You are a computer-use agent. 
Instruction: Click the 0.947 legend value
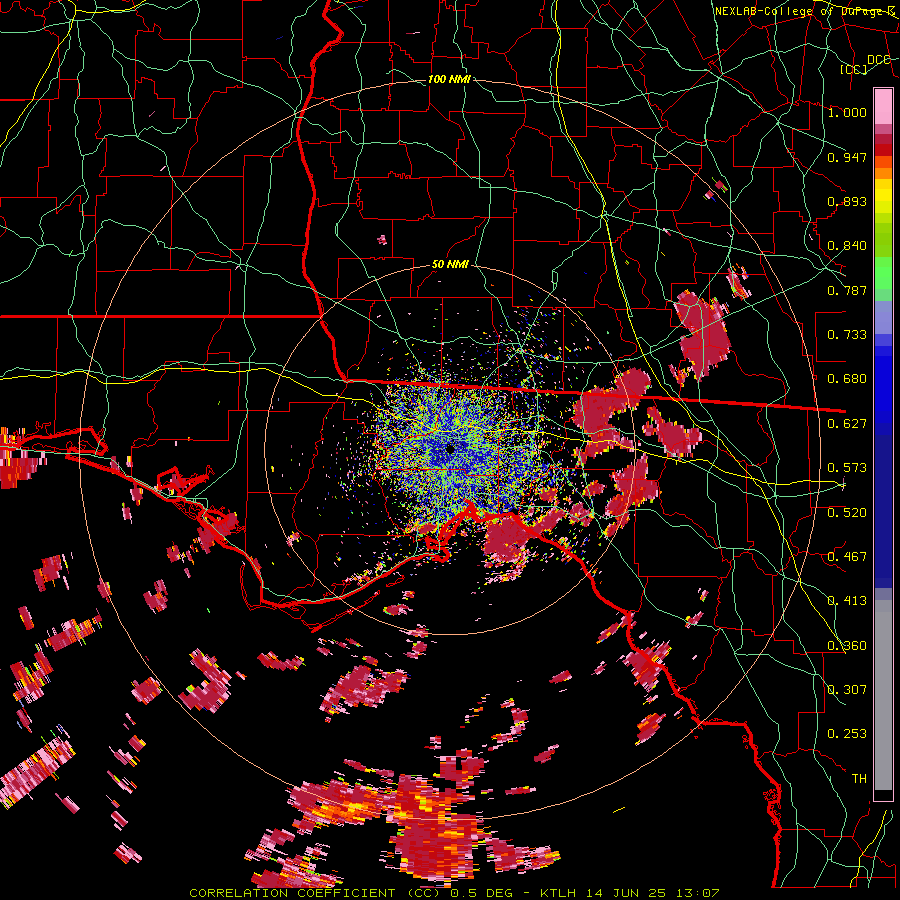[x=847, y=157]
